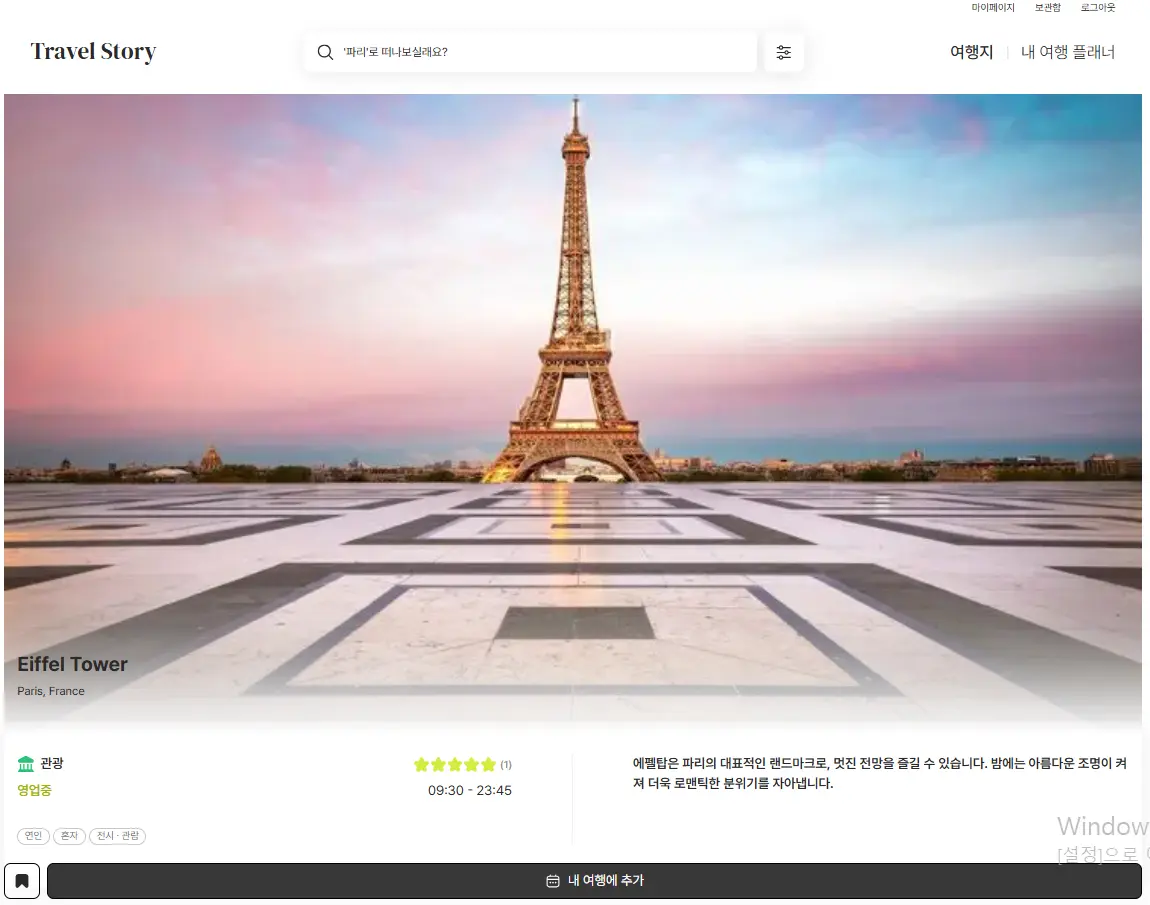Click inside the search input field
This screenshot has height=905, width=1150.
click(x=520, y=52)
